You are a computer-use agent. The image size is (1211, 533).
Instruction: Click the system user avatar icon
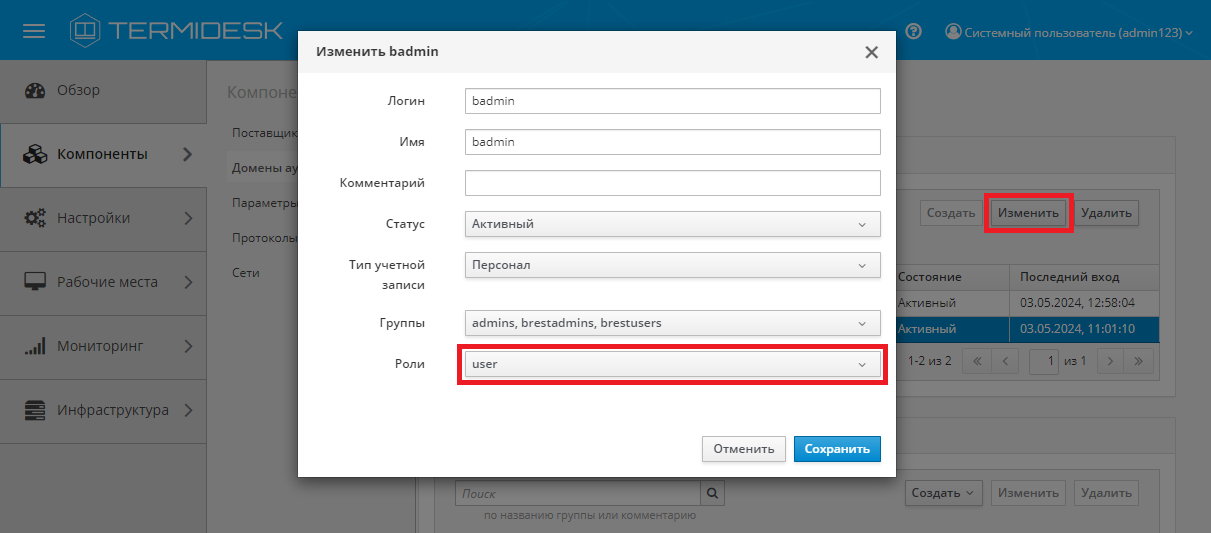953,32
